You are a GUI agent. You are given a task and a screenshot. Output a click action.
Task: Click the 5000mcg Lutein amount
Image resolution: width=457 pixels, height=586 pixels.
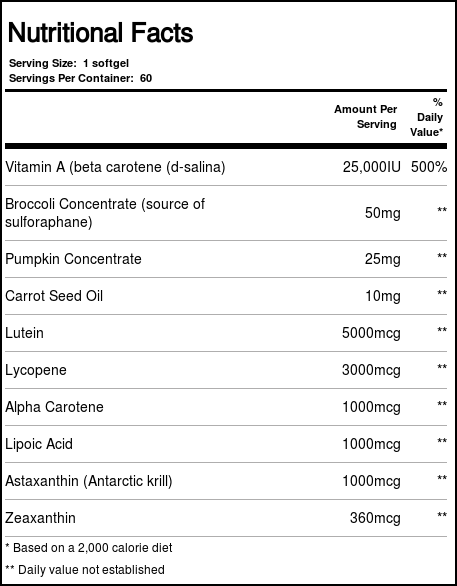371,333
